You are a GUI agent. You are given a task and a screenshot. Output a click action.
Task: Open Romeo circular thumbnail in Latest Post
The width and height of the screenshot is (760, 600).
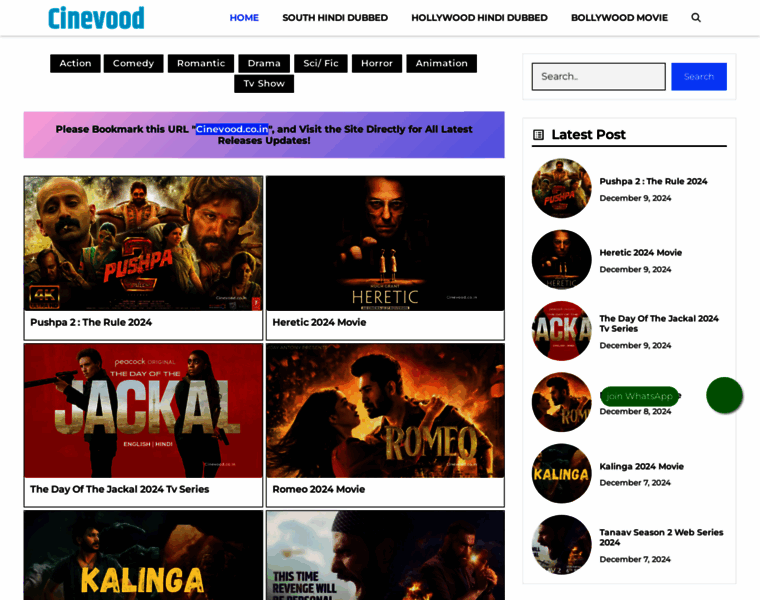[x=562, y=402]
